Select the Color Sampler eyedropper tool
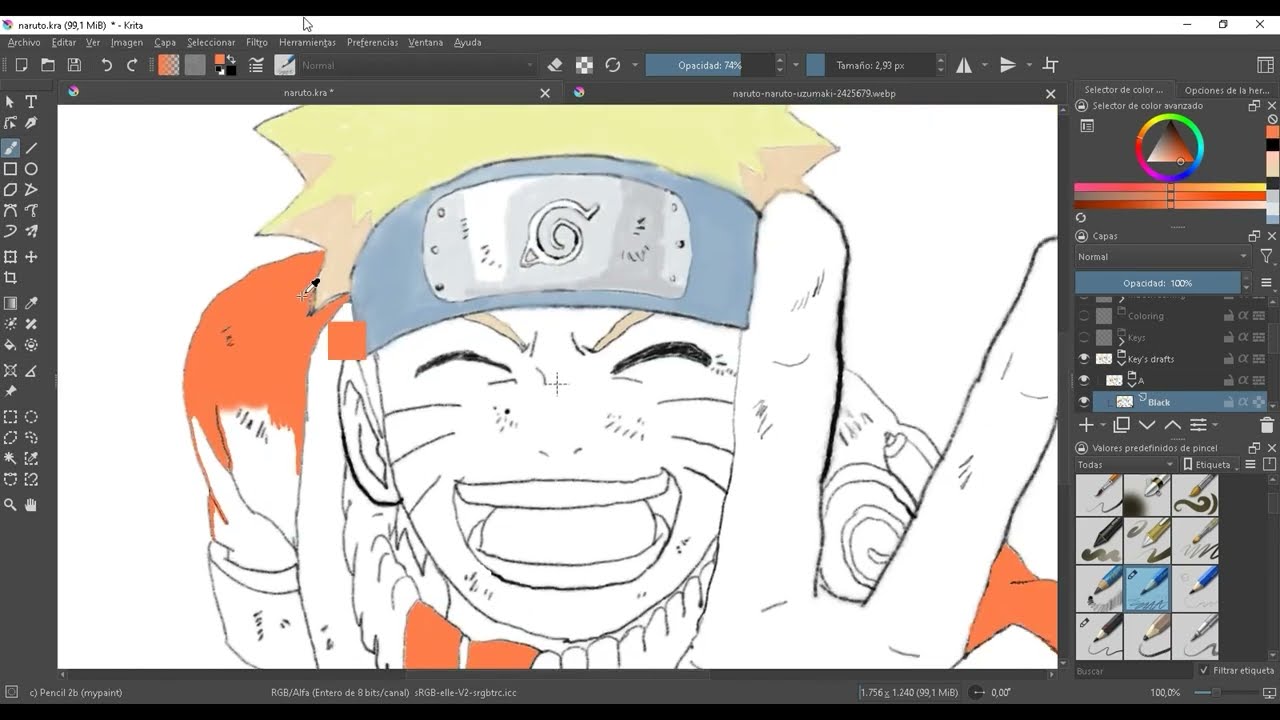Screen dimensions: 1280x720 coord(31,303)
